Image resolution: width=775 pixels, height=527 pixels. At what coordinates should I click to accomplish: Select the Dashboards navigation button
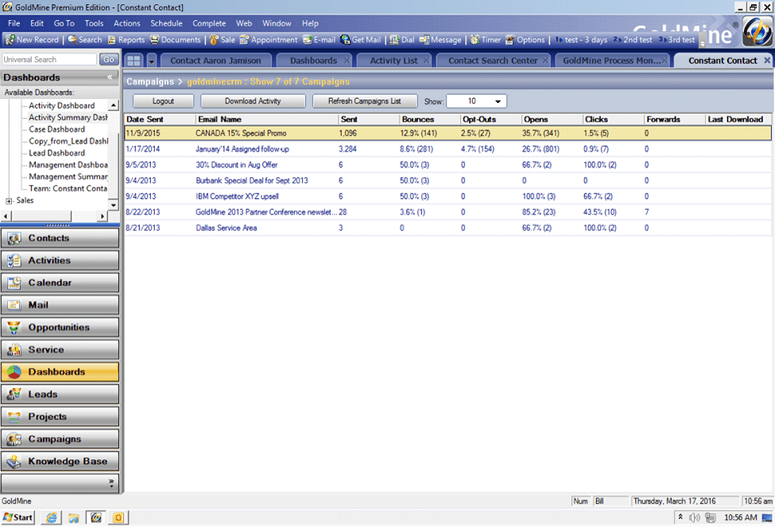[x=60, y=372]
